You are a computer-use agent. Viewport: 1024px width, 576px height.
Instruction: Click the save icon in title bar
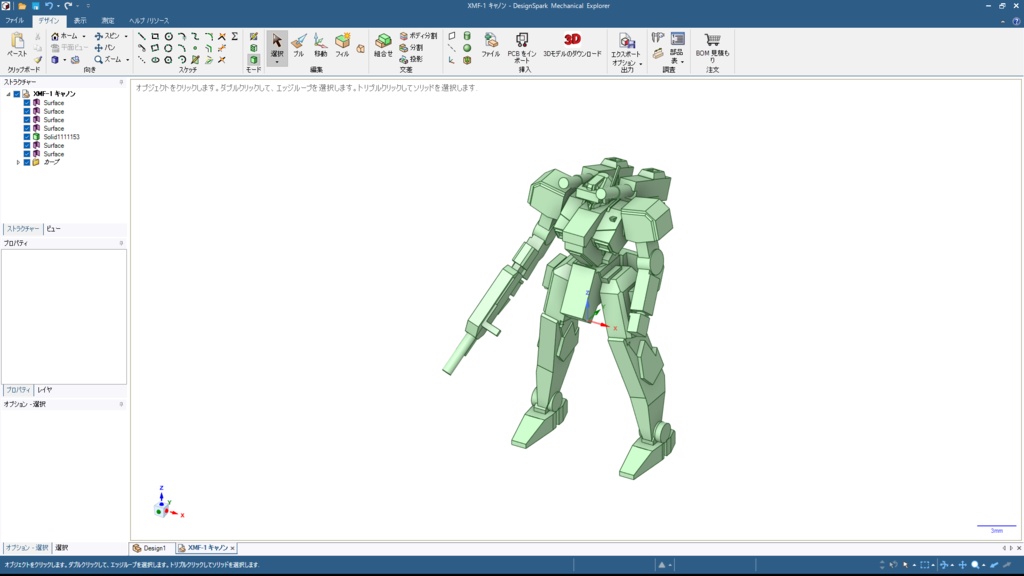(35, 6)
